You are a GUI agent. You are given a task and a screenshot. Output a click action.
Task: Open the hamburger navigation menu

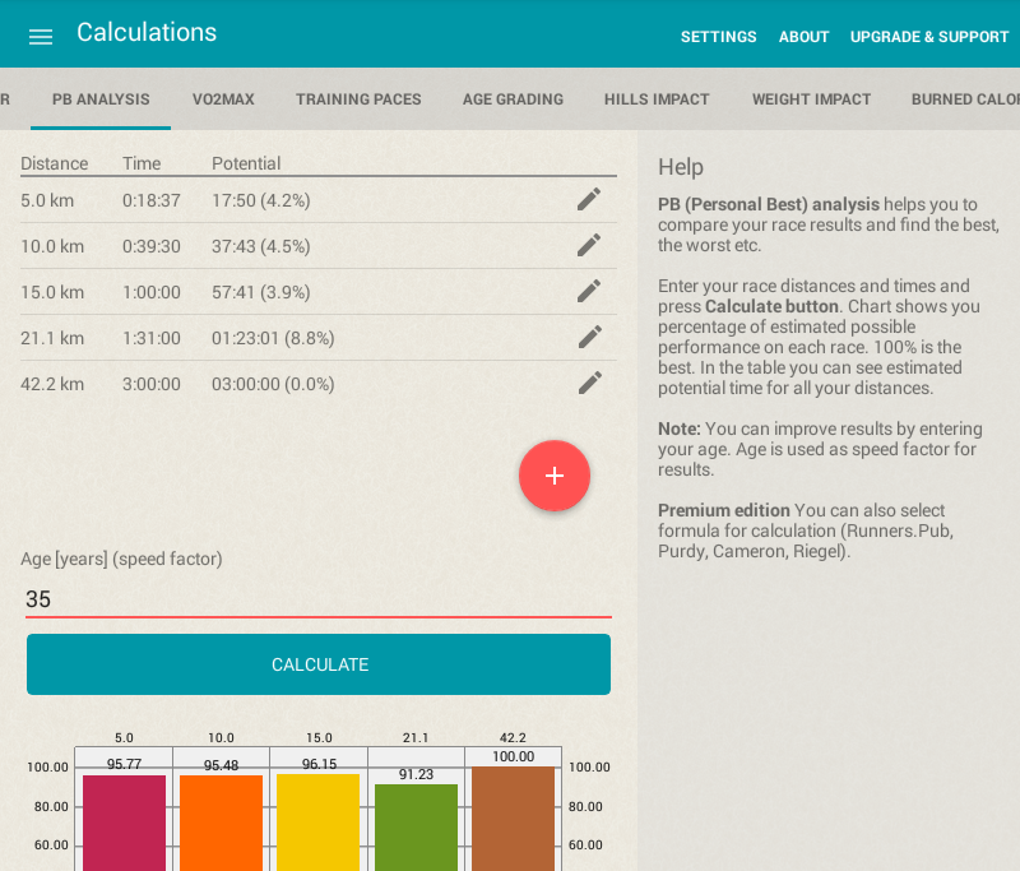40,36
